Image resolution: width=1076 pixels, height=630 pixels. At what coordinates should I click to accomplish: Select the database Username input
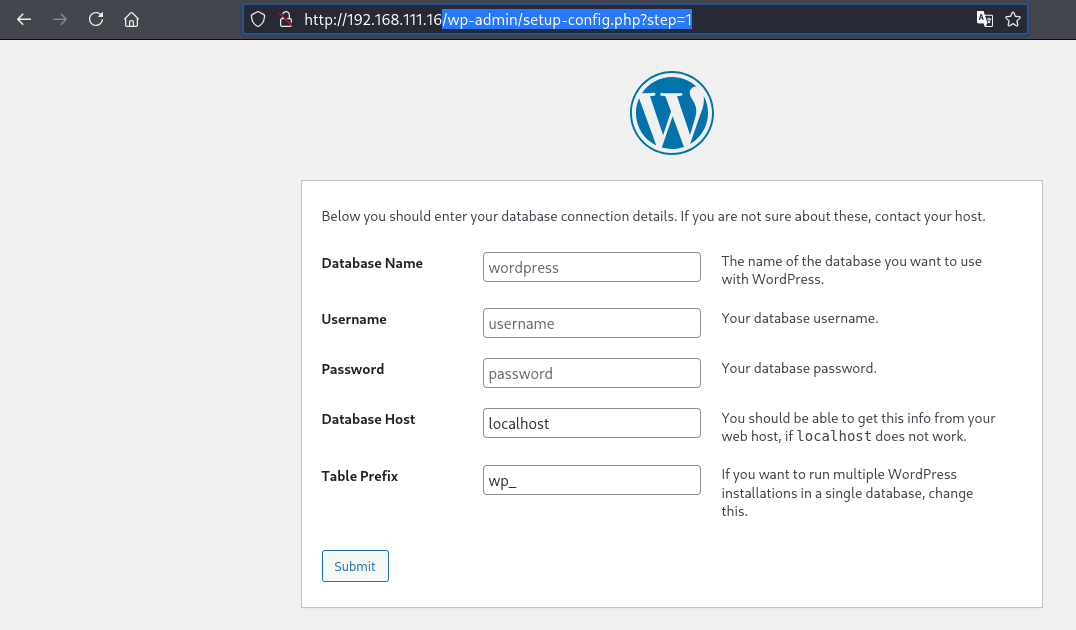tap(592, 323)
